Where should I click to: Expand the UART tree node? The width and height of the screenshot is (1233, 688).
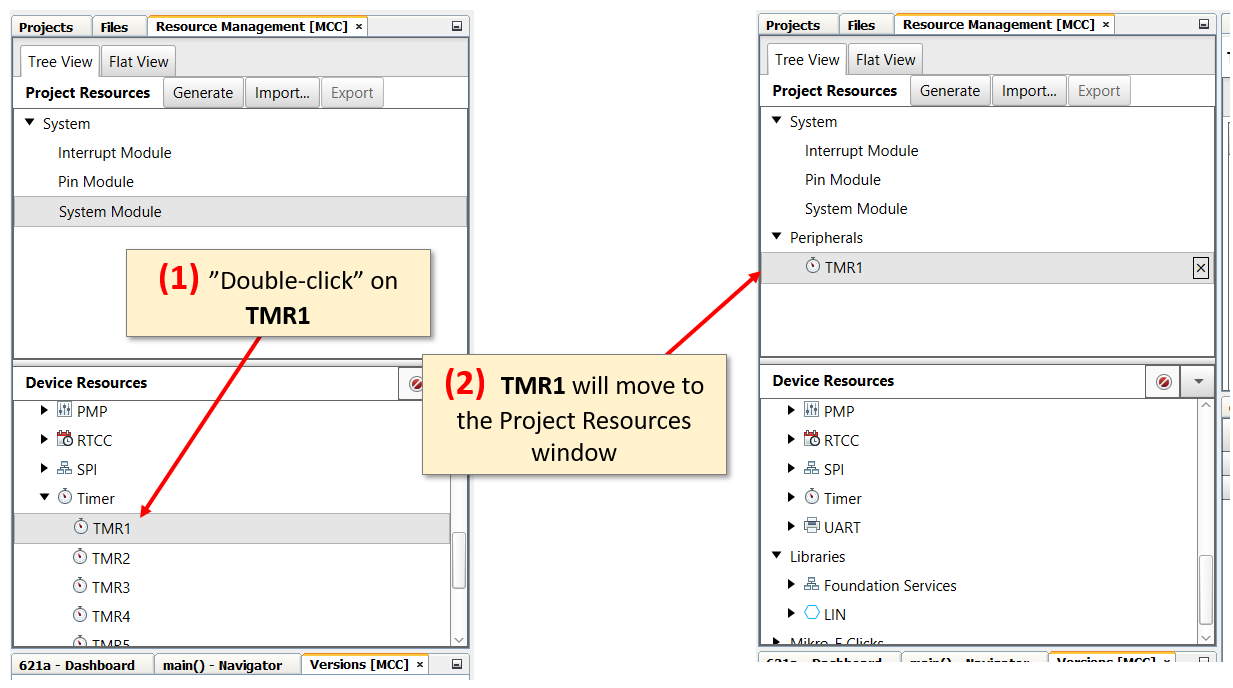point(791,527)
